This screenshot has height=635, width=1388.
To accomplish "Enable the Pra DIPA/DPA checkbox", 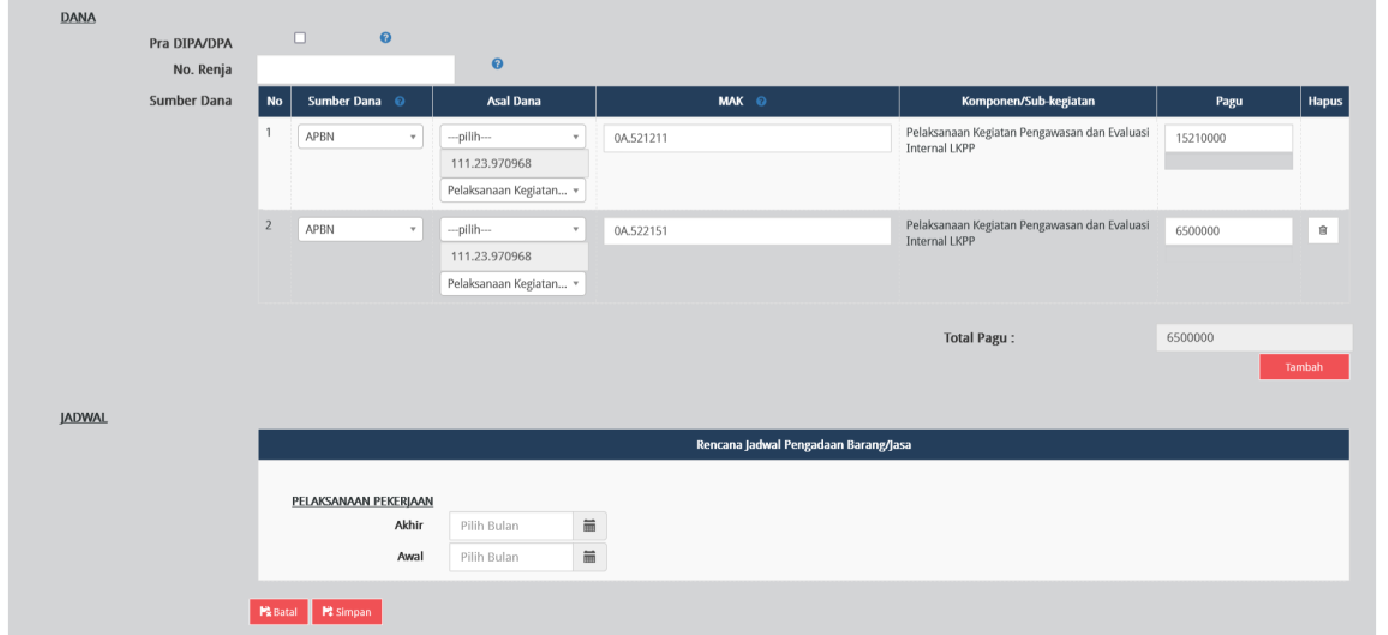I will point(299,38).
